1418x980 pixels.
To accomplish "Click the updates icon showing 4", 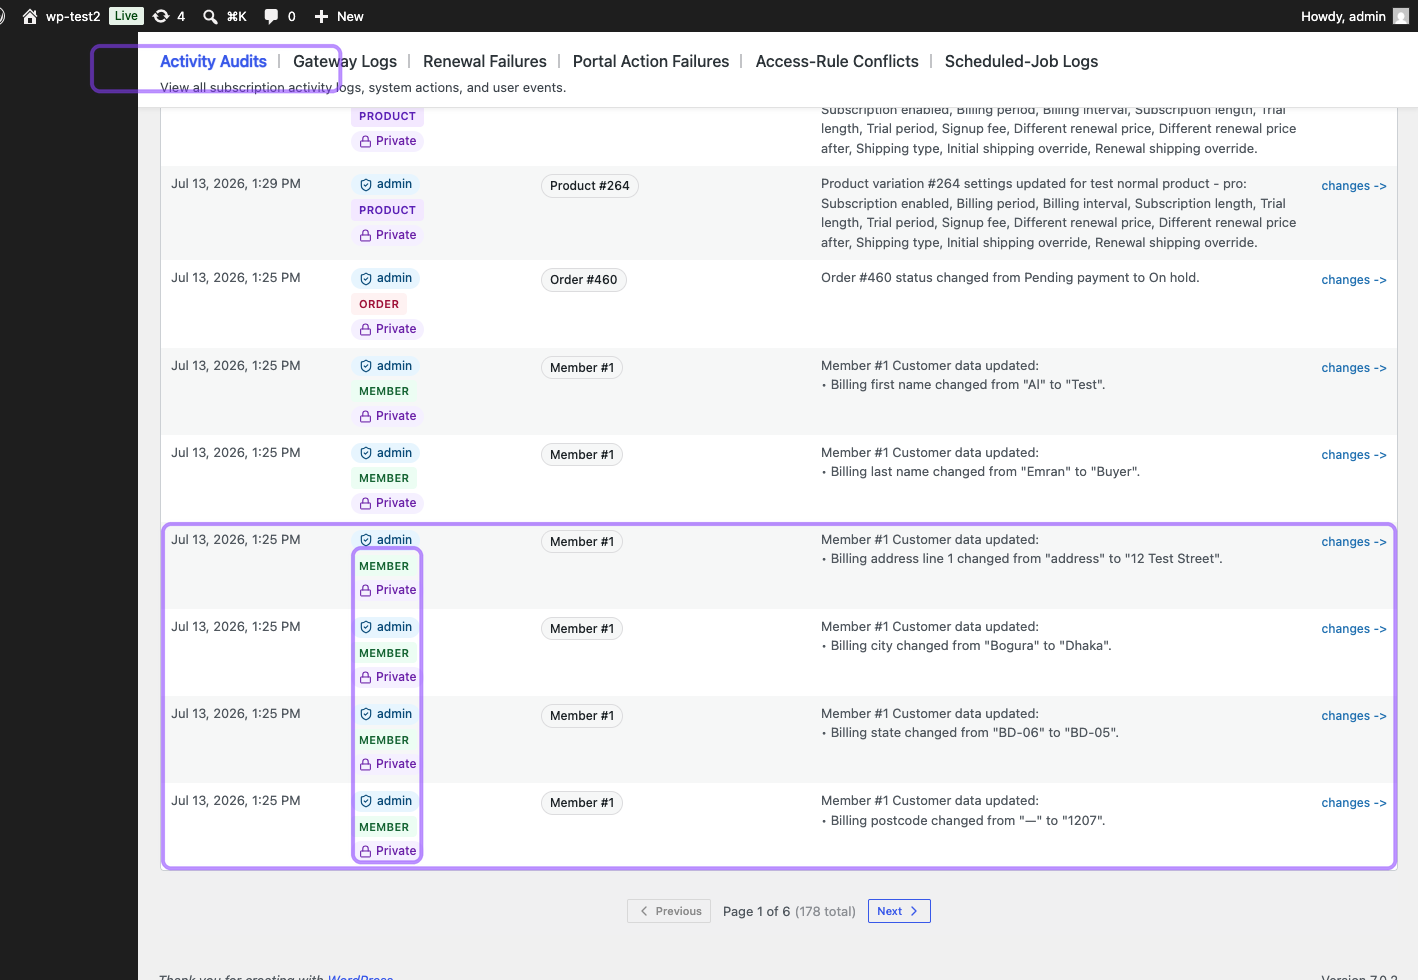I will coord(161,16).
